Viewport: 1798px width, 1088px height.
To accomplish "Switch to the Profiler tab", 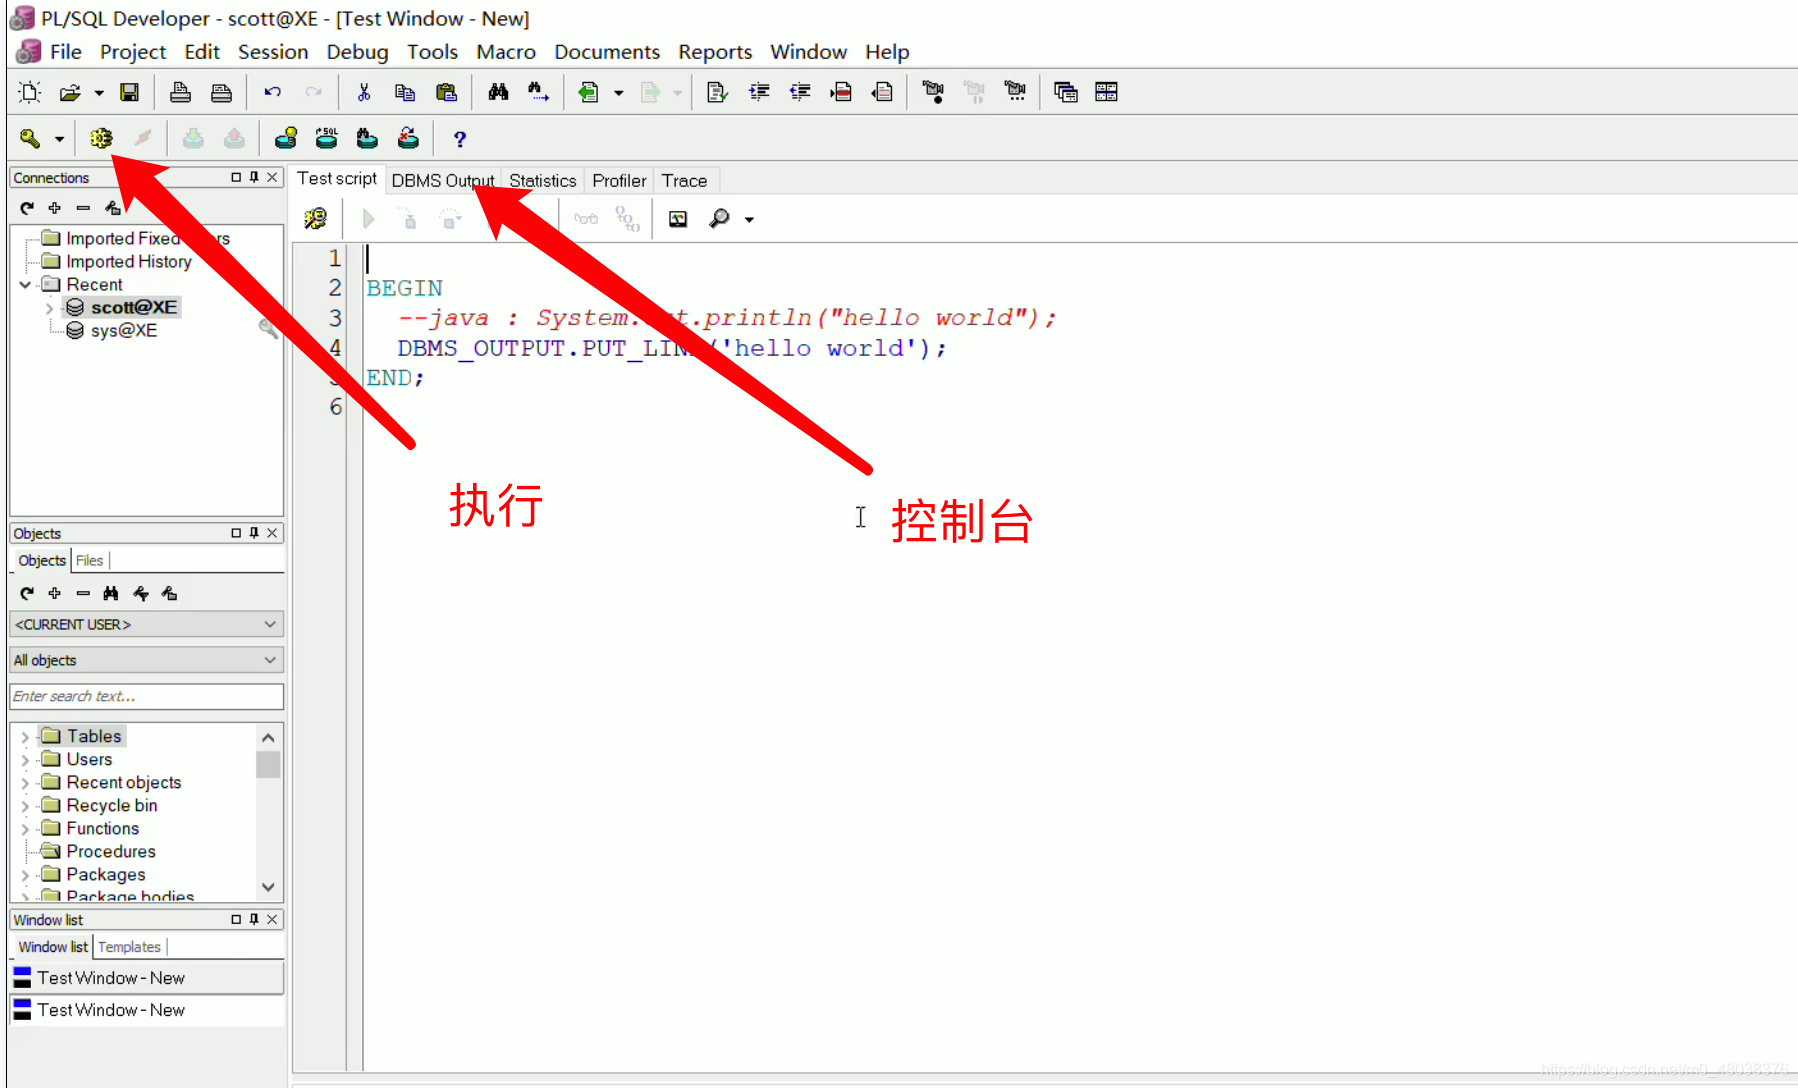I will [619, 180].
